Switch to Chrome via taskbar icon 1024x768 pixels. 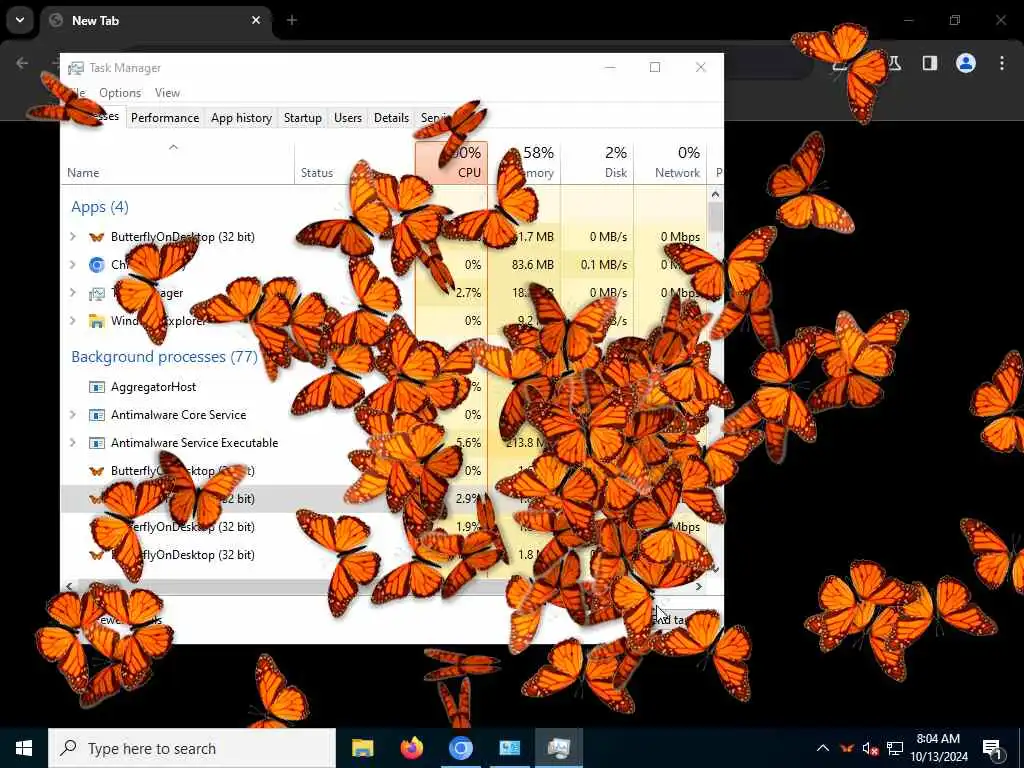pyautogui.click(x=460, y=748)
